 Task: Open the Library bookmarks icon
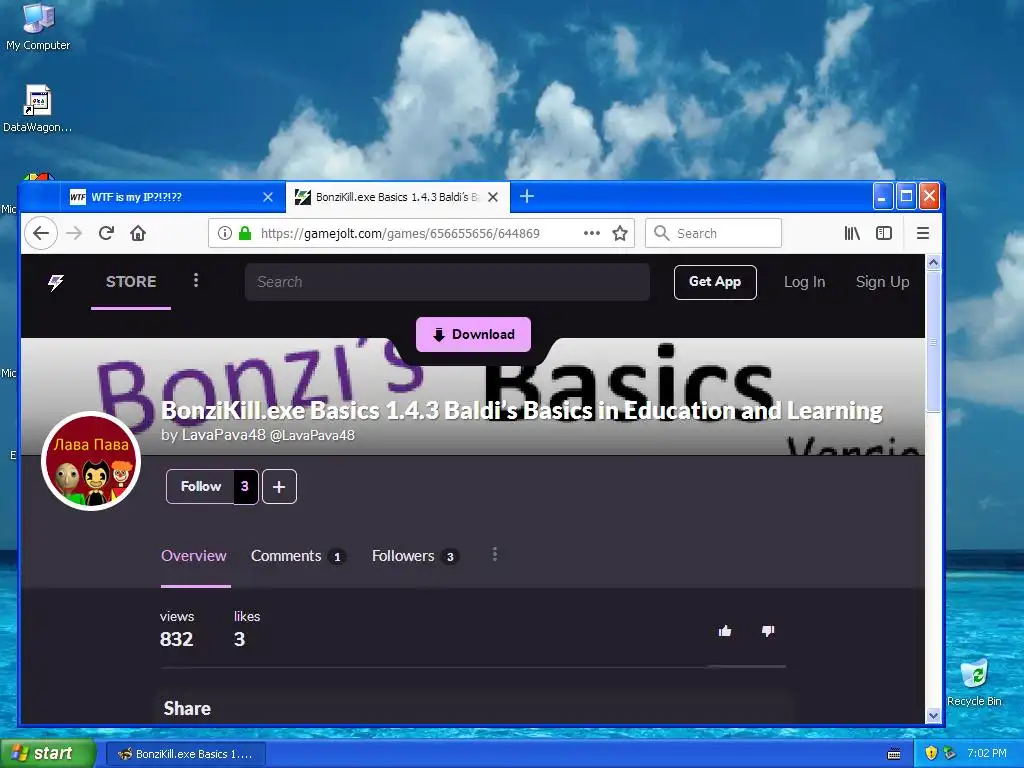coord(852,233)
